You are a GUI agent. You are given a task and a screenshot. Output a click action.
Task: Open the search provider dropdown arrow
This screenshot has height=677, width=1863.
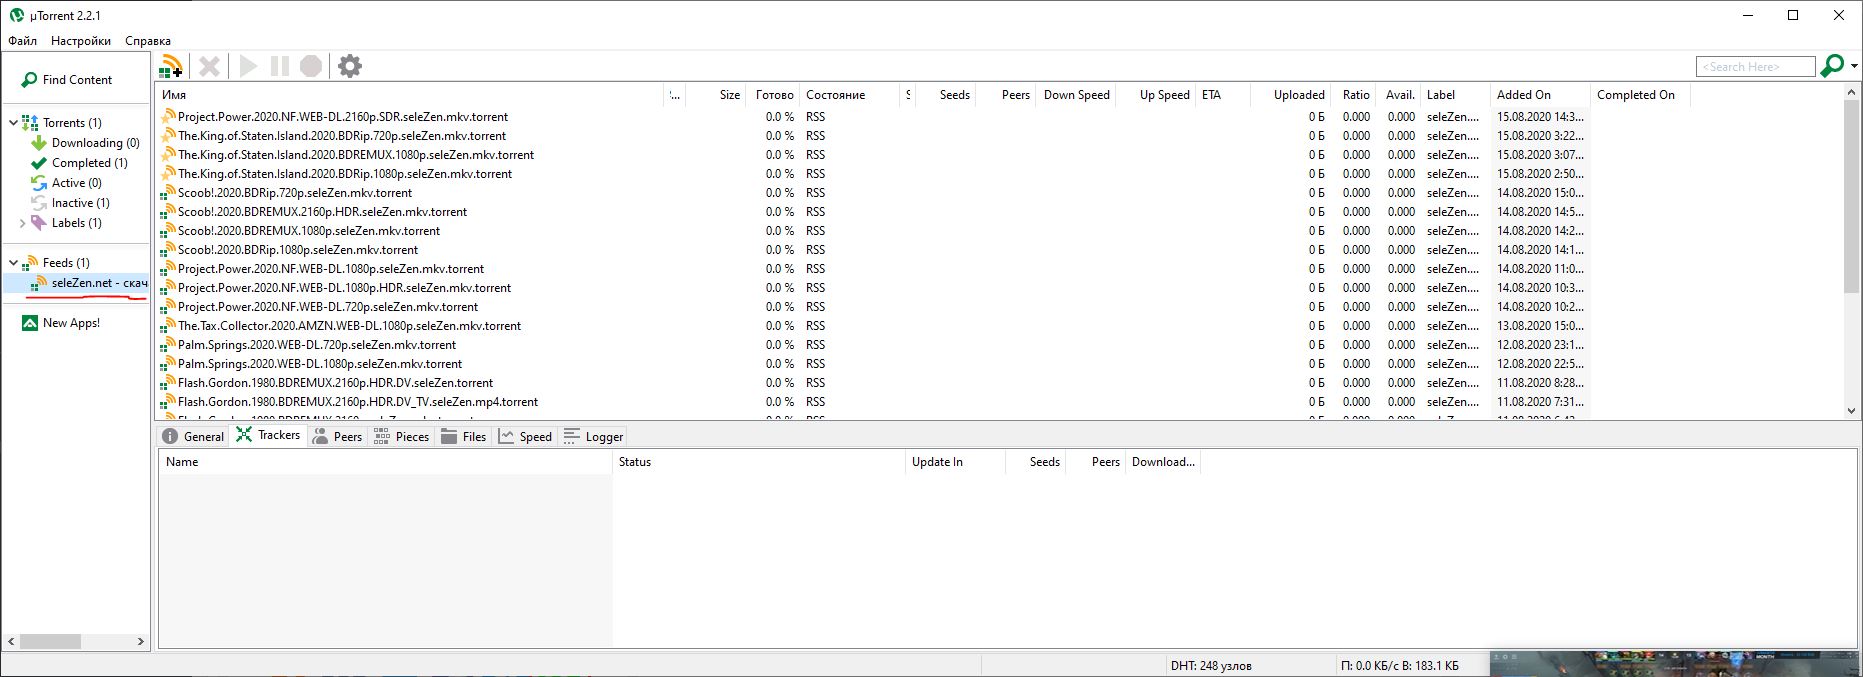[x=1854, y=66]
